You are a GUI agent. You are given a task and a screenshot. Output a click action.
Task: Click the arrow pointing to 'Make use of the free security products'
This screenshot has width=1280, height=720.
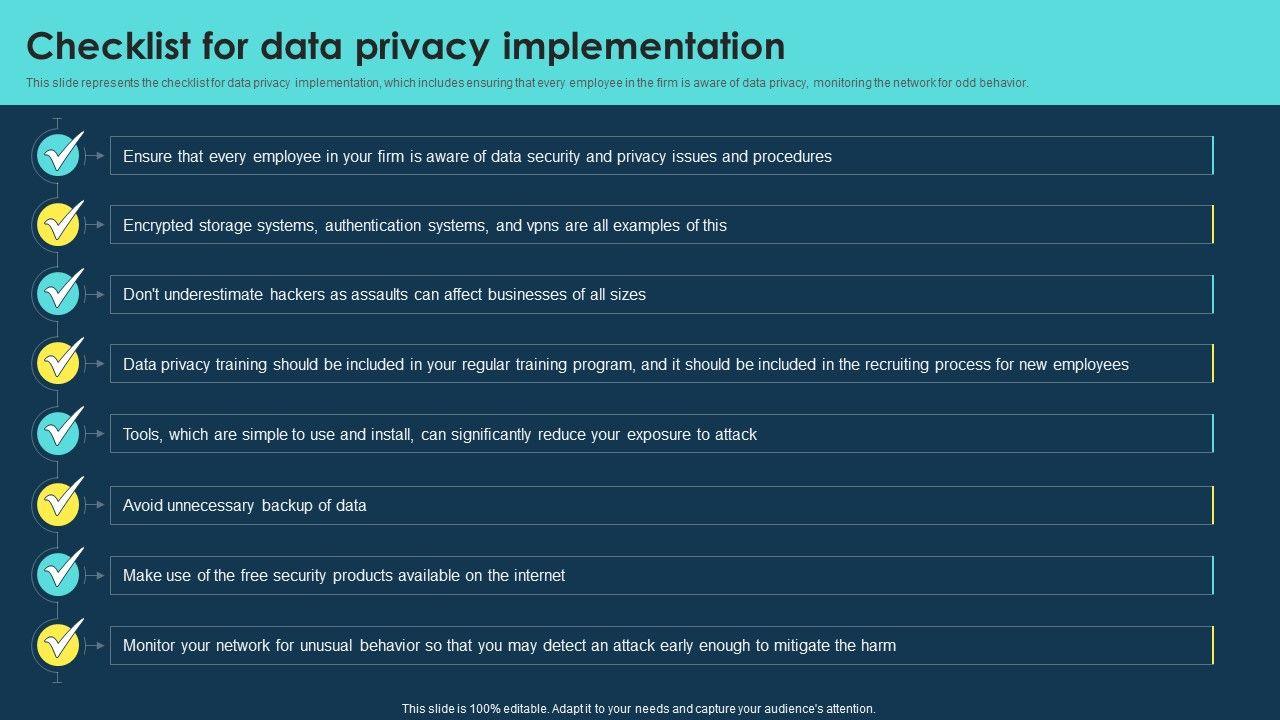click(x=96, y=576)
